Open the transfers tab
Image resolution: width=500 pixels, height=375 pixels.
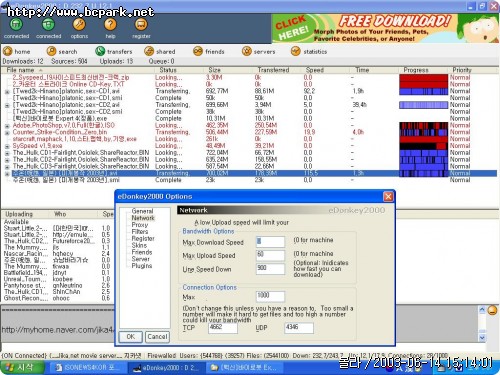[x=114, y=51]
